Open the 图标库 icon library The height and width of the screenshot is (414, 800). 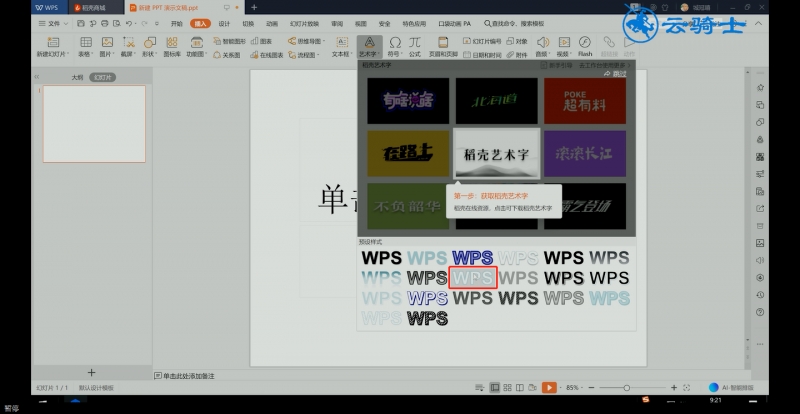coord(172,46)
